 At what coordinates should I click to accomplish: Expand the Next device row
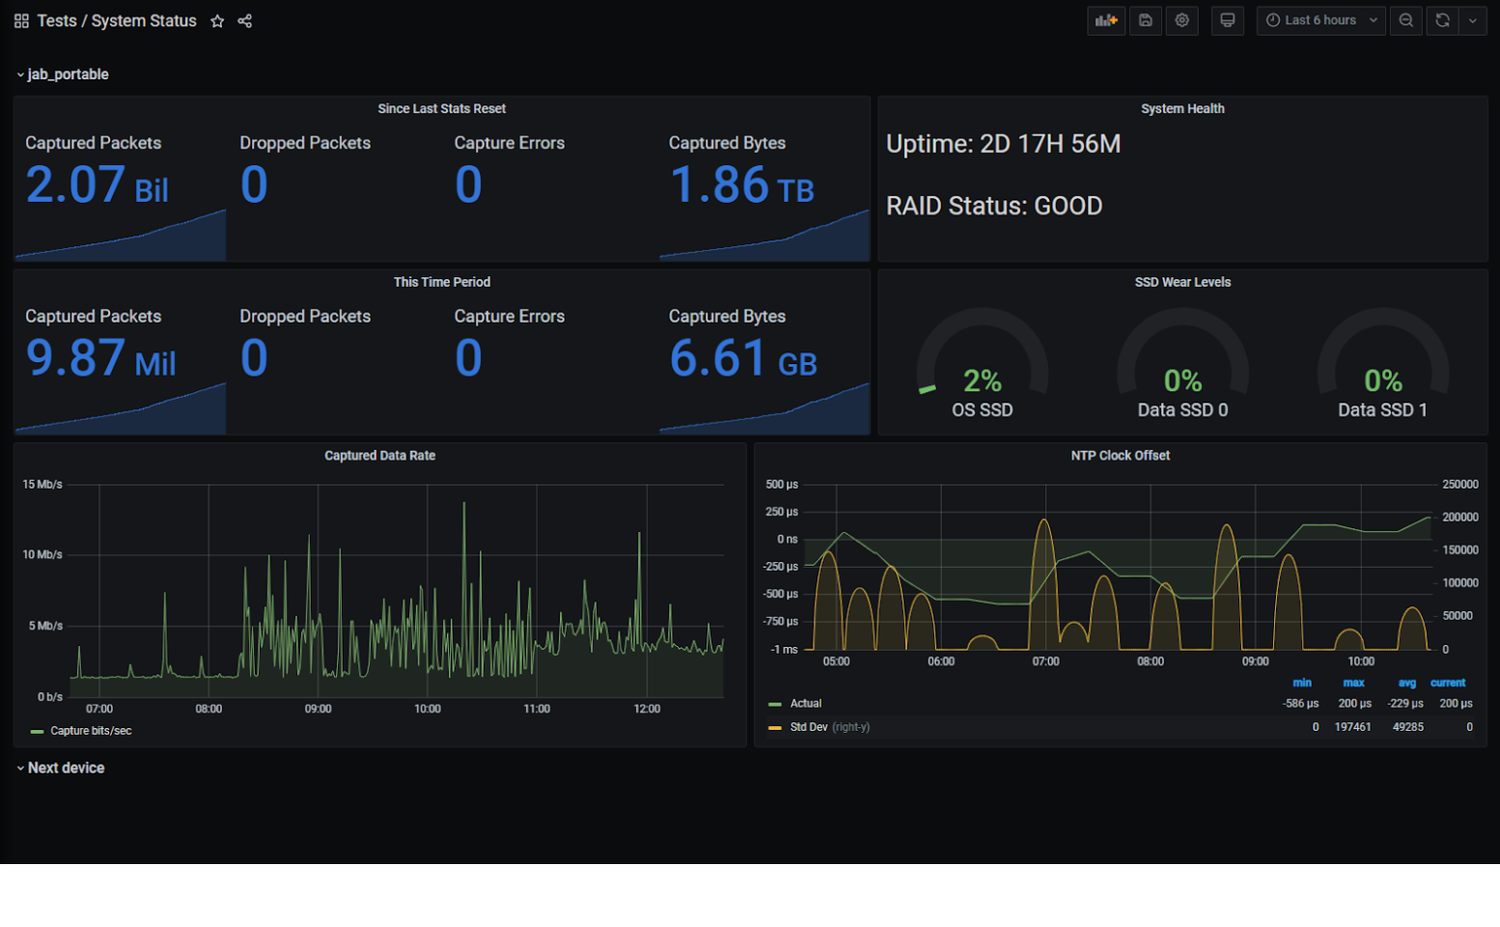point(66,767)
